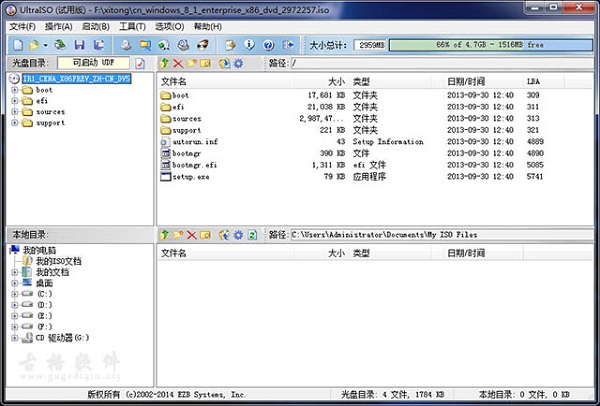Click Up arrow in local pane toolbar

(165, 235)
